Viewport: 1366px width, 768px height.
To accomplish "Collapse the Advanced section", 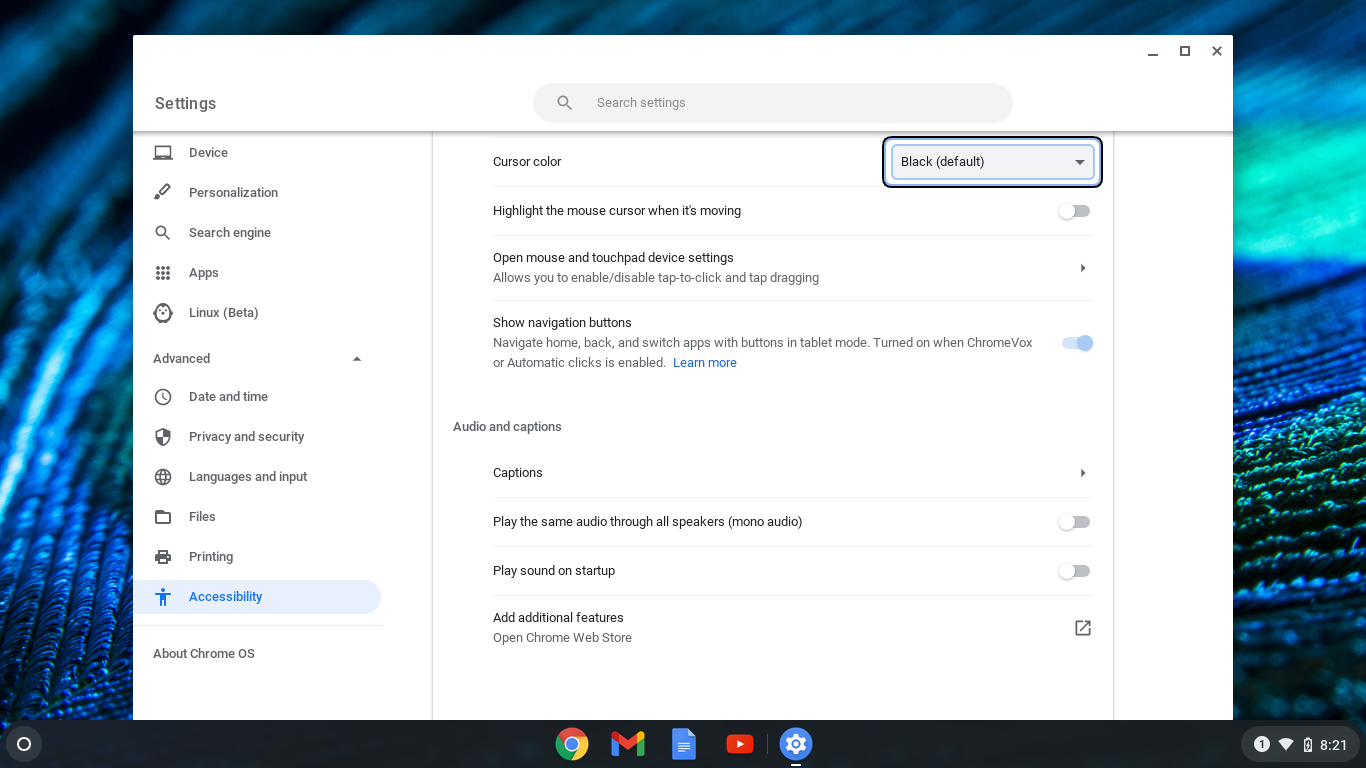I will (x=356, y=358).
